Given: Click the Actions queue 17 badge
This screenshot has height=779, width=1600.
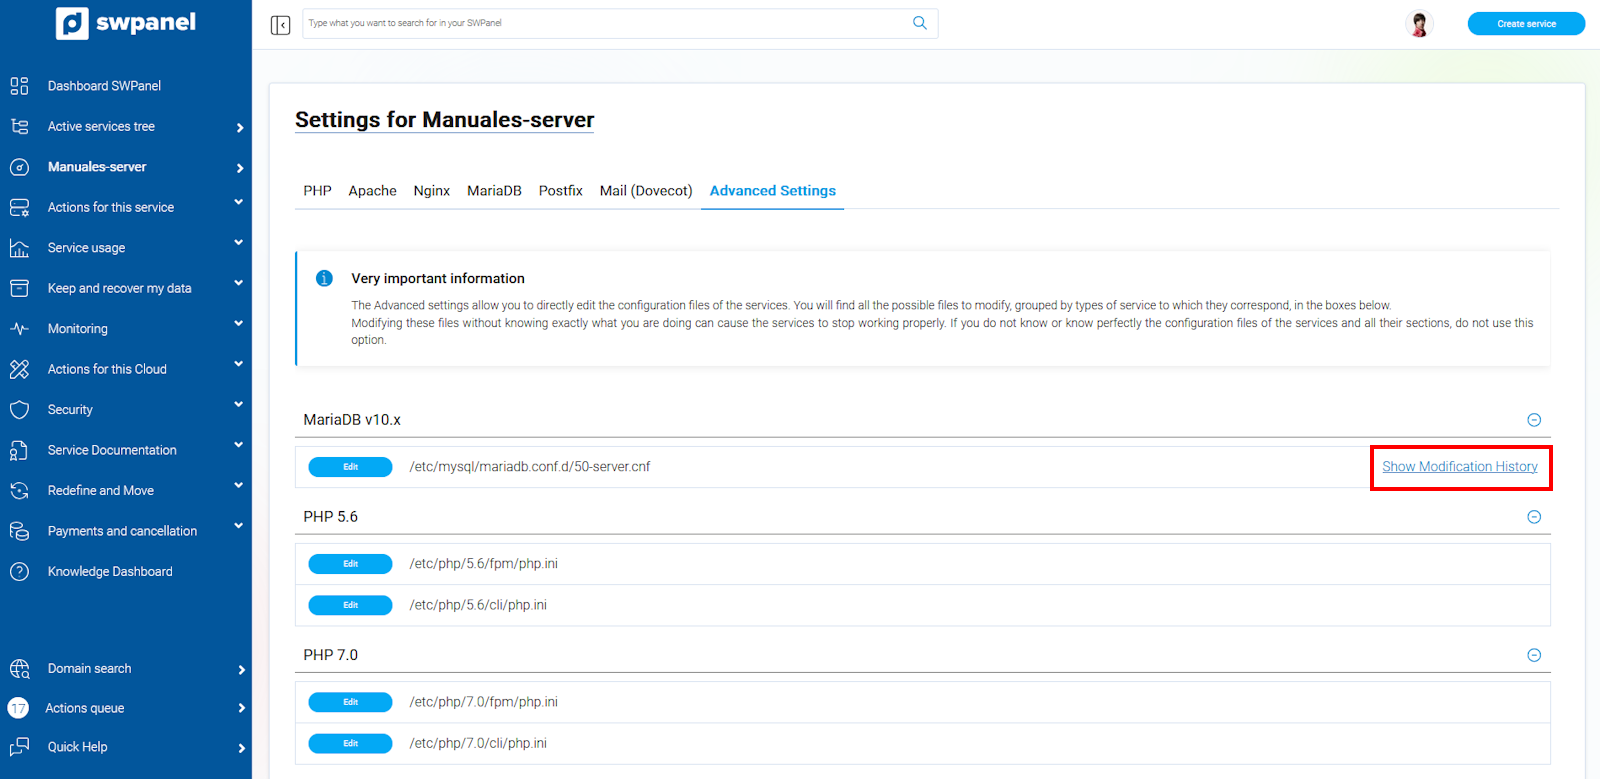Looking at the screenshot, I should click(18, 708).
